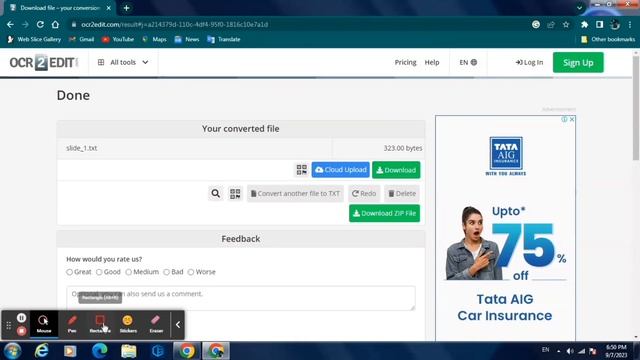The image size is (640, 360).
Task: Select the Mouse tool in the recorder bar
Action: coord(44,324)
